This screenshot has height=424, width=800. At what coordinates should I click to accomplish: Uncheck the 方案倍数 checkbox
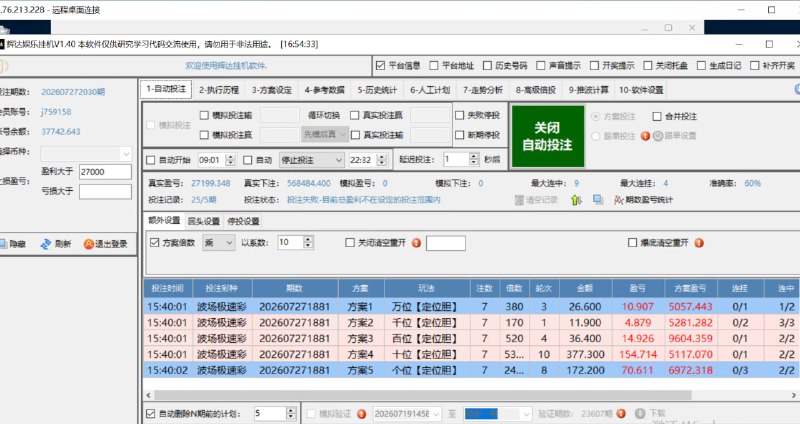click(x=155, y=242)
